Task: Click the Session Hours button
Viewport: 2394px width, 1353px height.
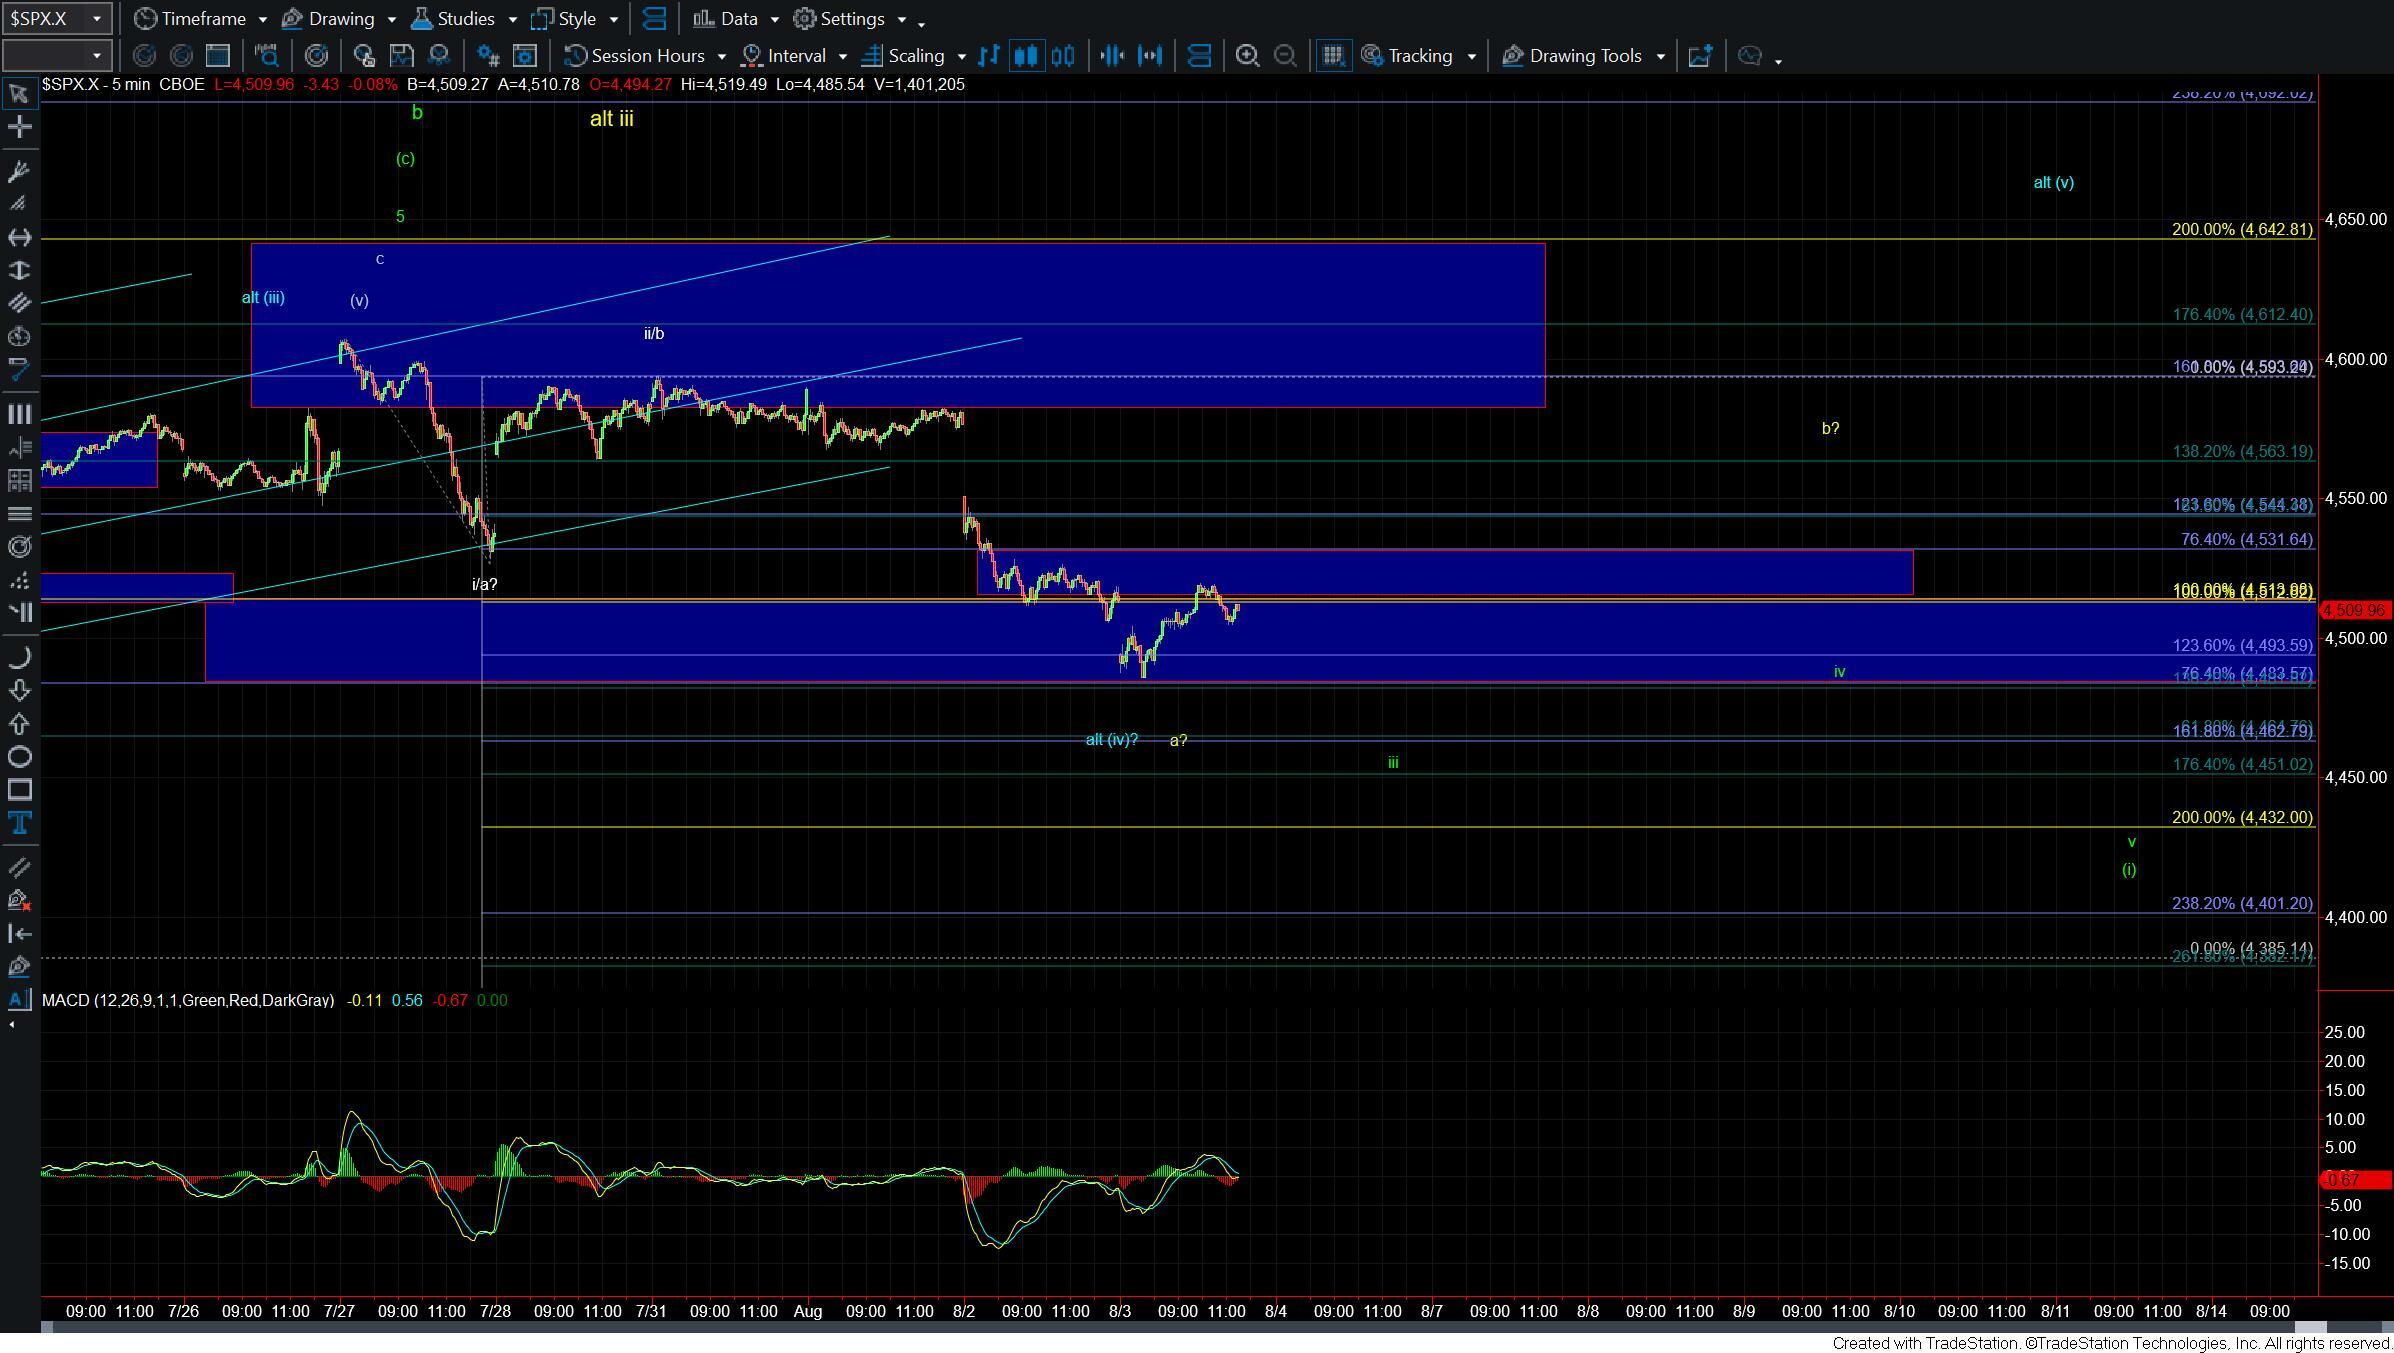Action: click(646, 56)
